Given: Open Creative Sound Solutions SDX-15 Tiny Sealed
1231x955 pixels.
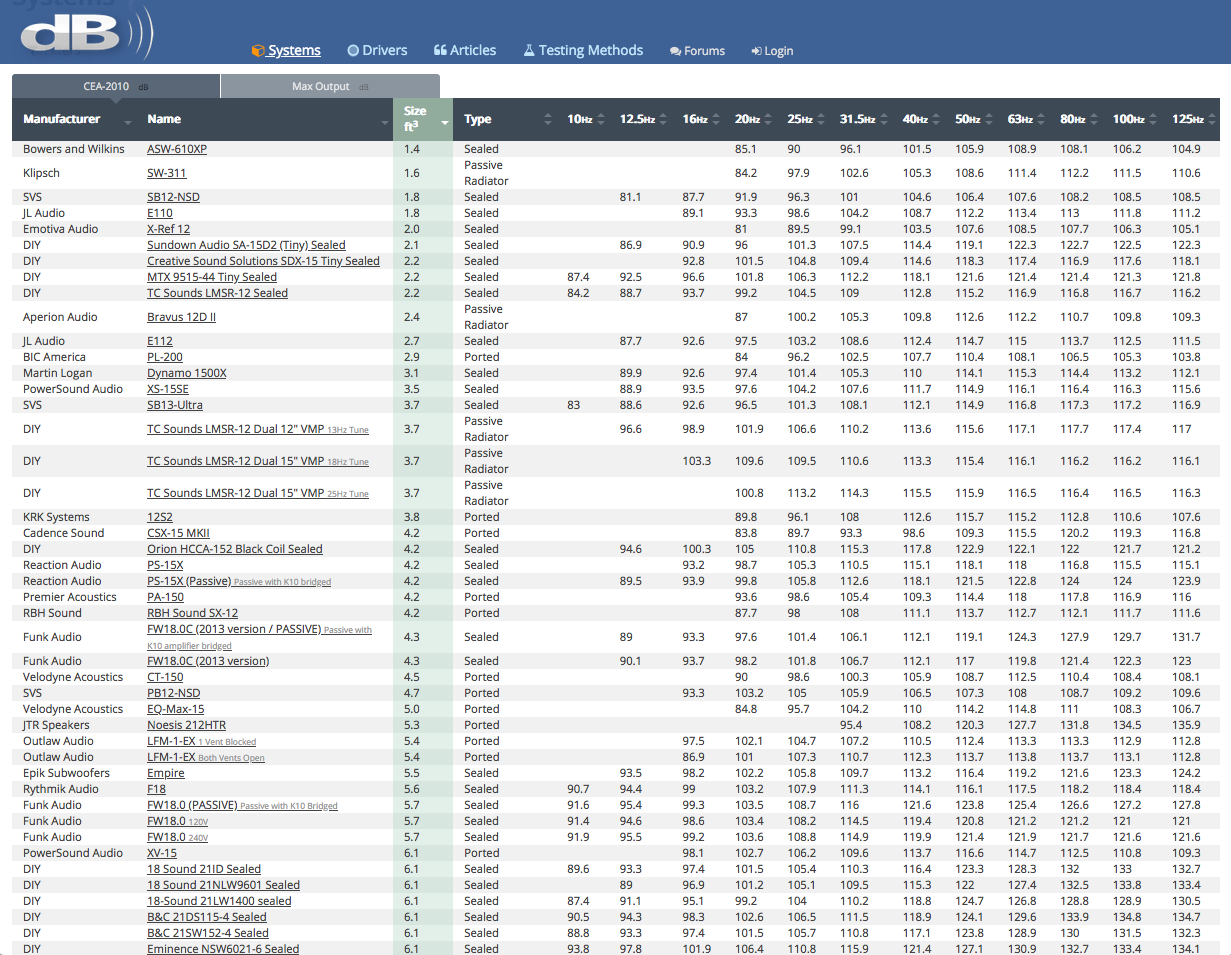Looking at the screenshot, I should pyautogui.click(x=263, y=261).
